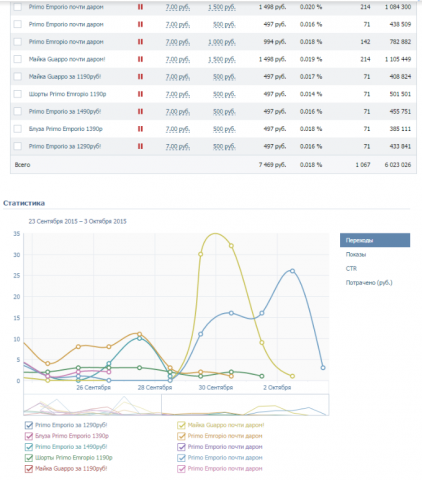
Task: Open ad Primo Emropio почти даром from table
Action: click(x=66, y=42)
